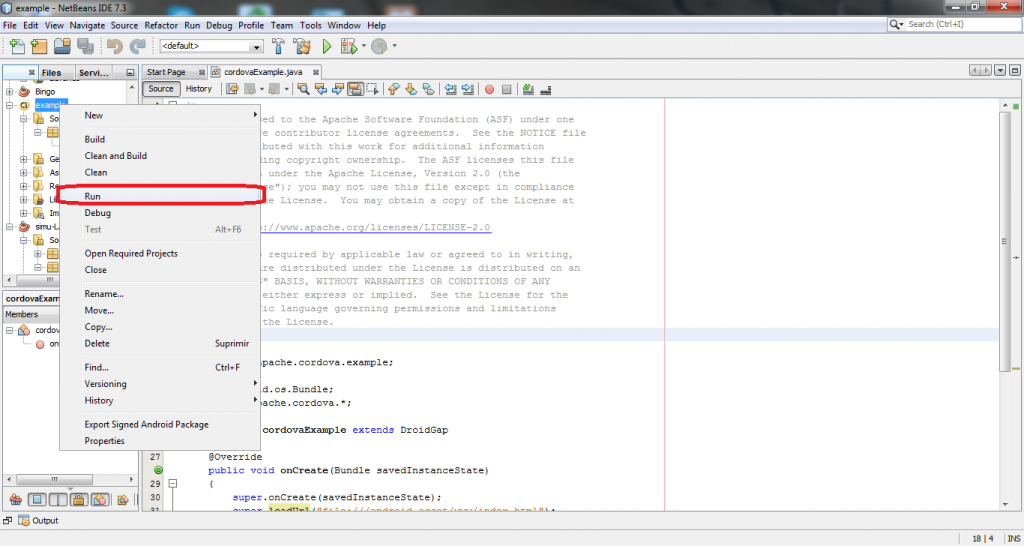This screenshot has height=546, width=1024.
Task: Click the Redo arrow icon
Action: pos(137,46)
